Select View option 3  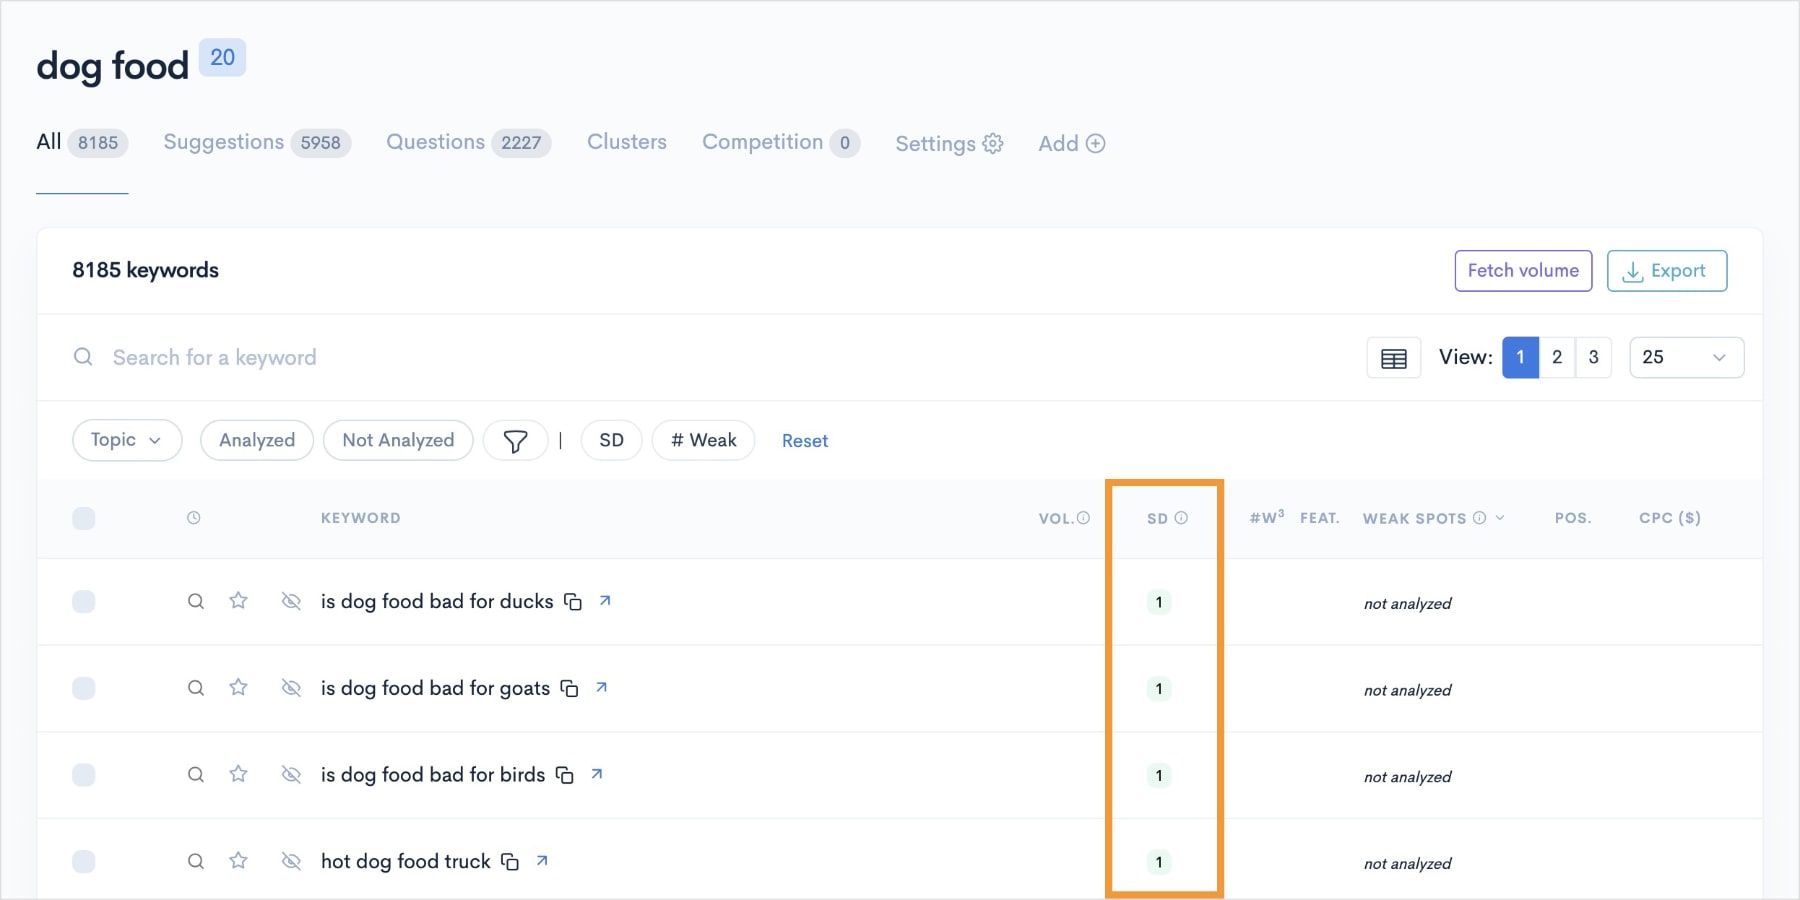1594,357
